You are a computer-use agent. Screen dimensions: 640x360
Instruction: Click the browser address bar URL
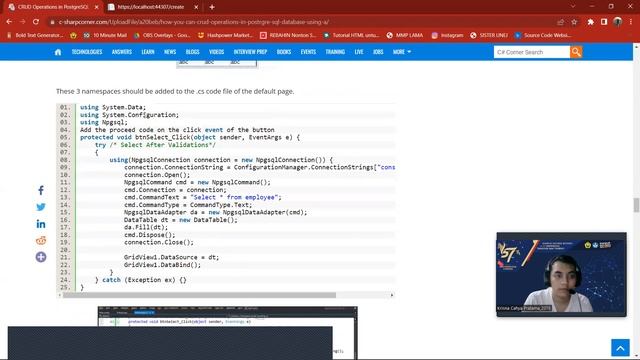194,22
